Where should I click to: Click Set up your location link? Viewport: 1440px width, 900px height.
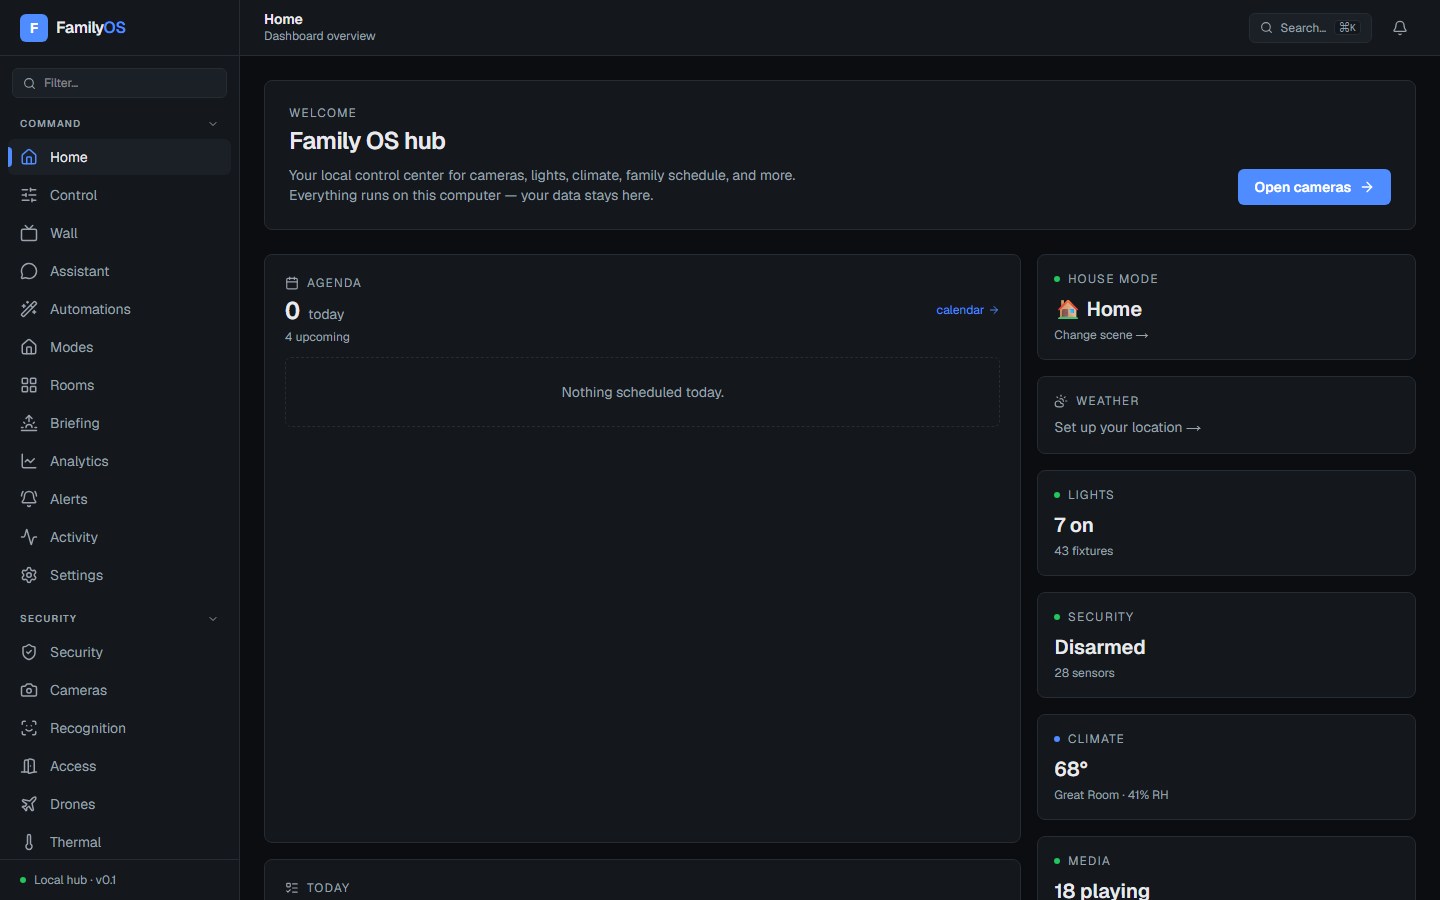(1127, 427)
